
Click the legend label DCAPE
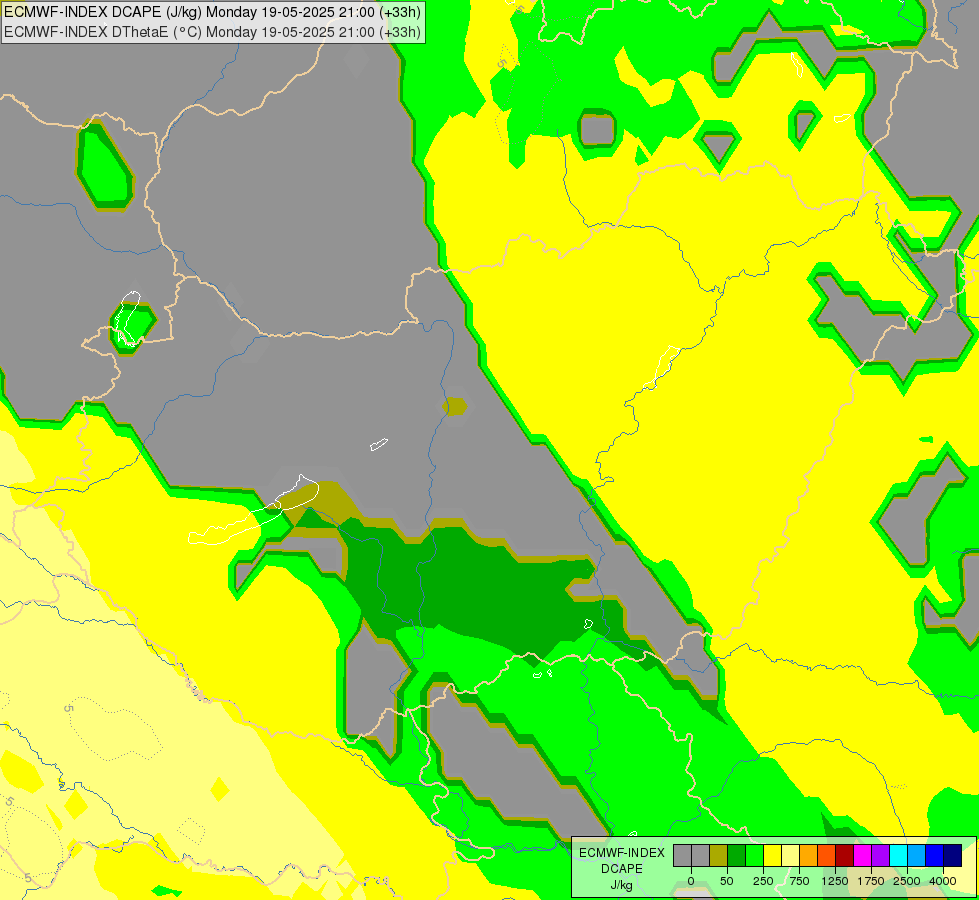click(x=622, y=869)
